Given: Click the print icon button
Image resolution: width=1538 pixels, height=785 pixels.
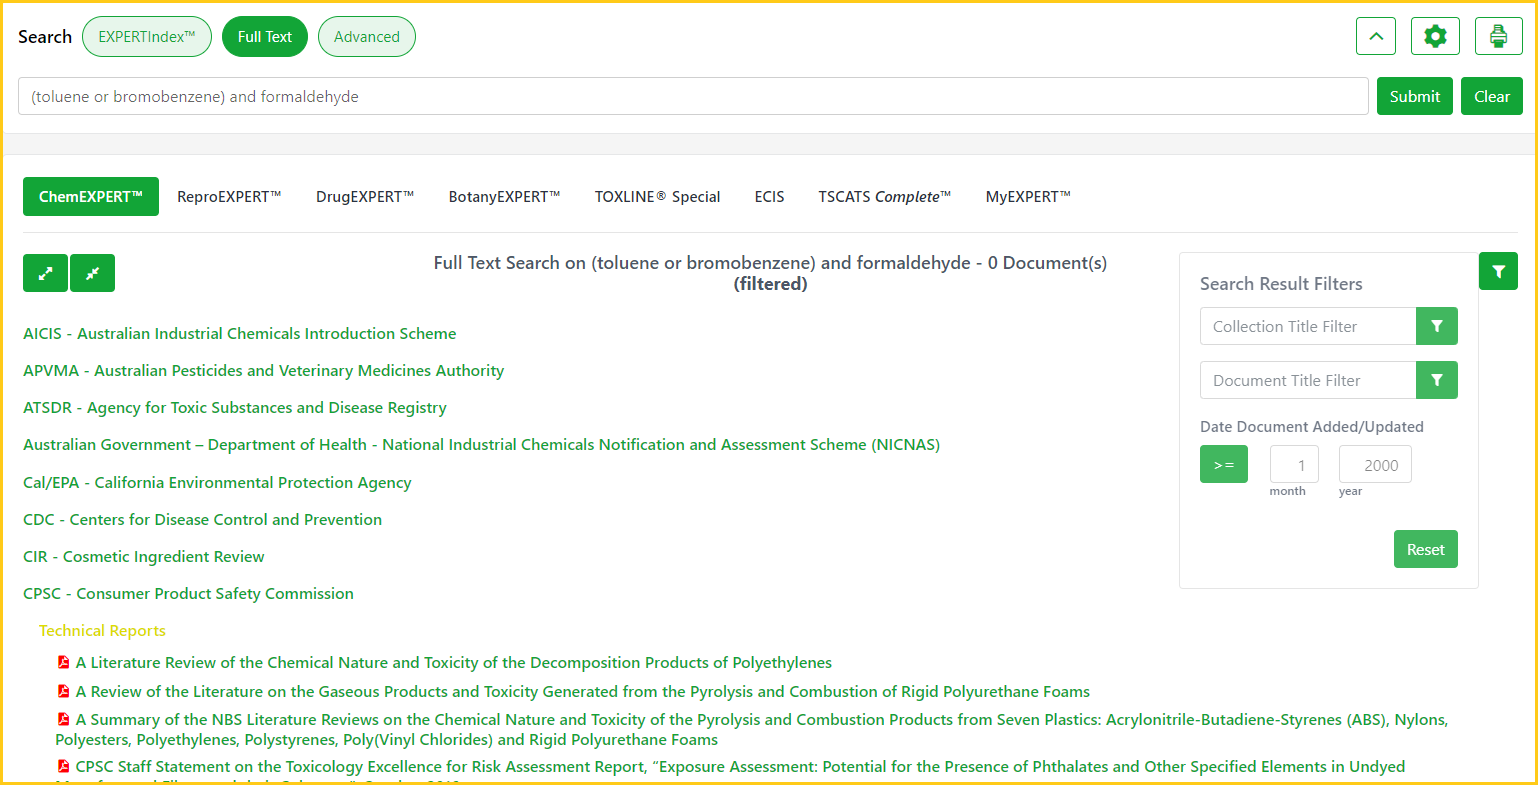Looking at the screenshot, I should click(1498, 37).
